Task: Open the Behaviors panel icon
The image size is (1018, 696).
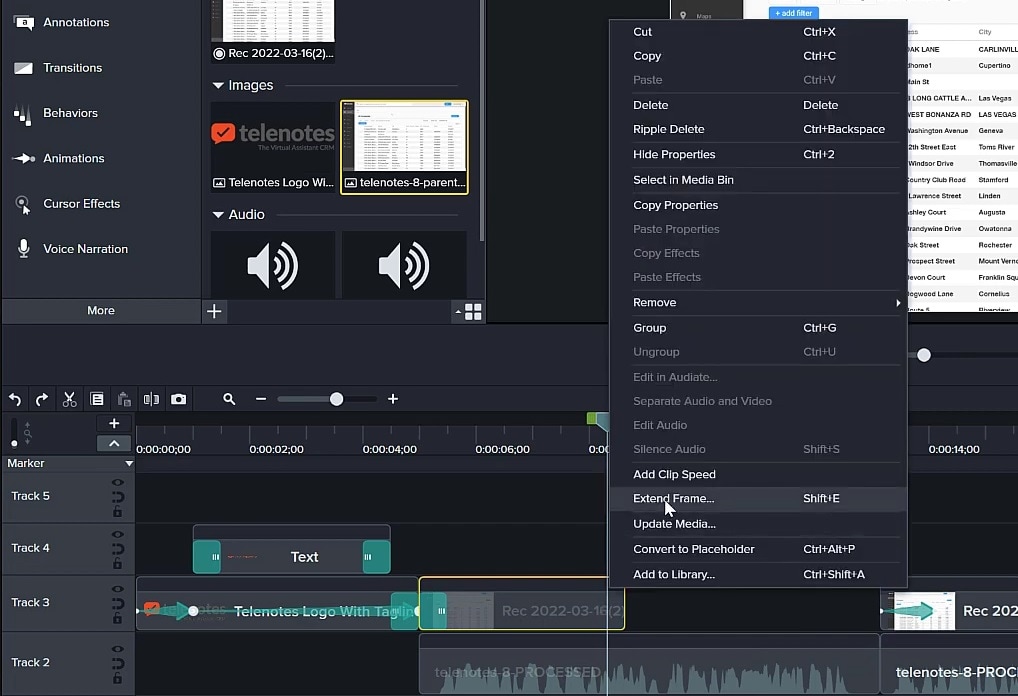Action: (22, 114)
